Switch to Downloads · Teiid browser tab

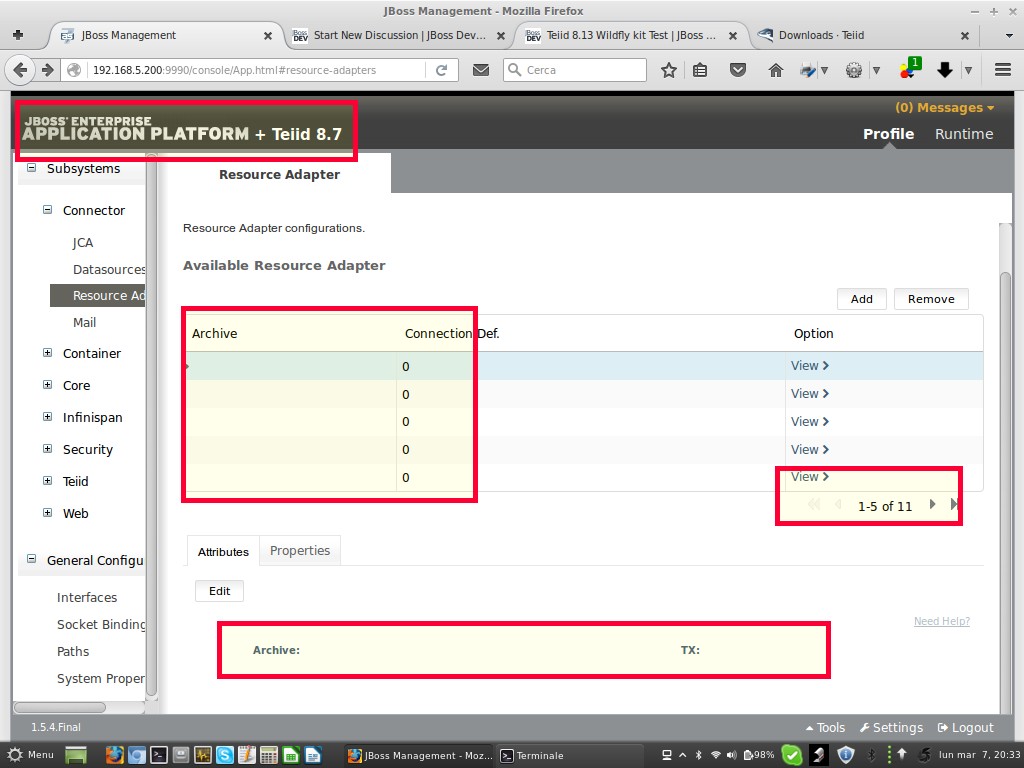(821, 35)
